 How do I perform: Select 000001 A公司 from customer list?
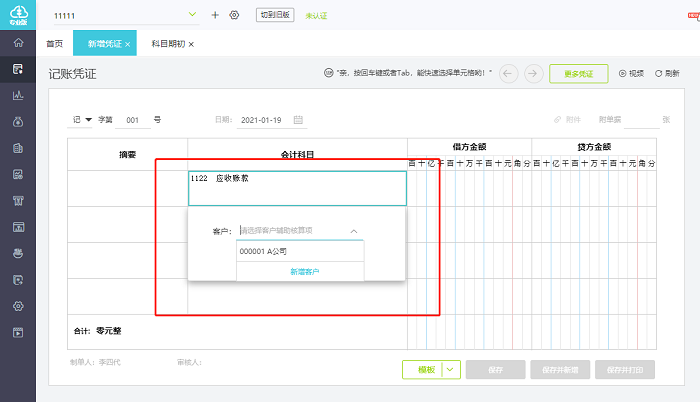point(300,251)
